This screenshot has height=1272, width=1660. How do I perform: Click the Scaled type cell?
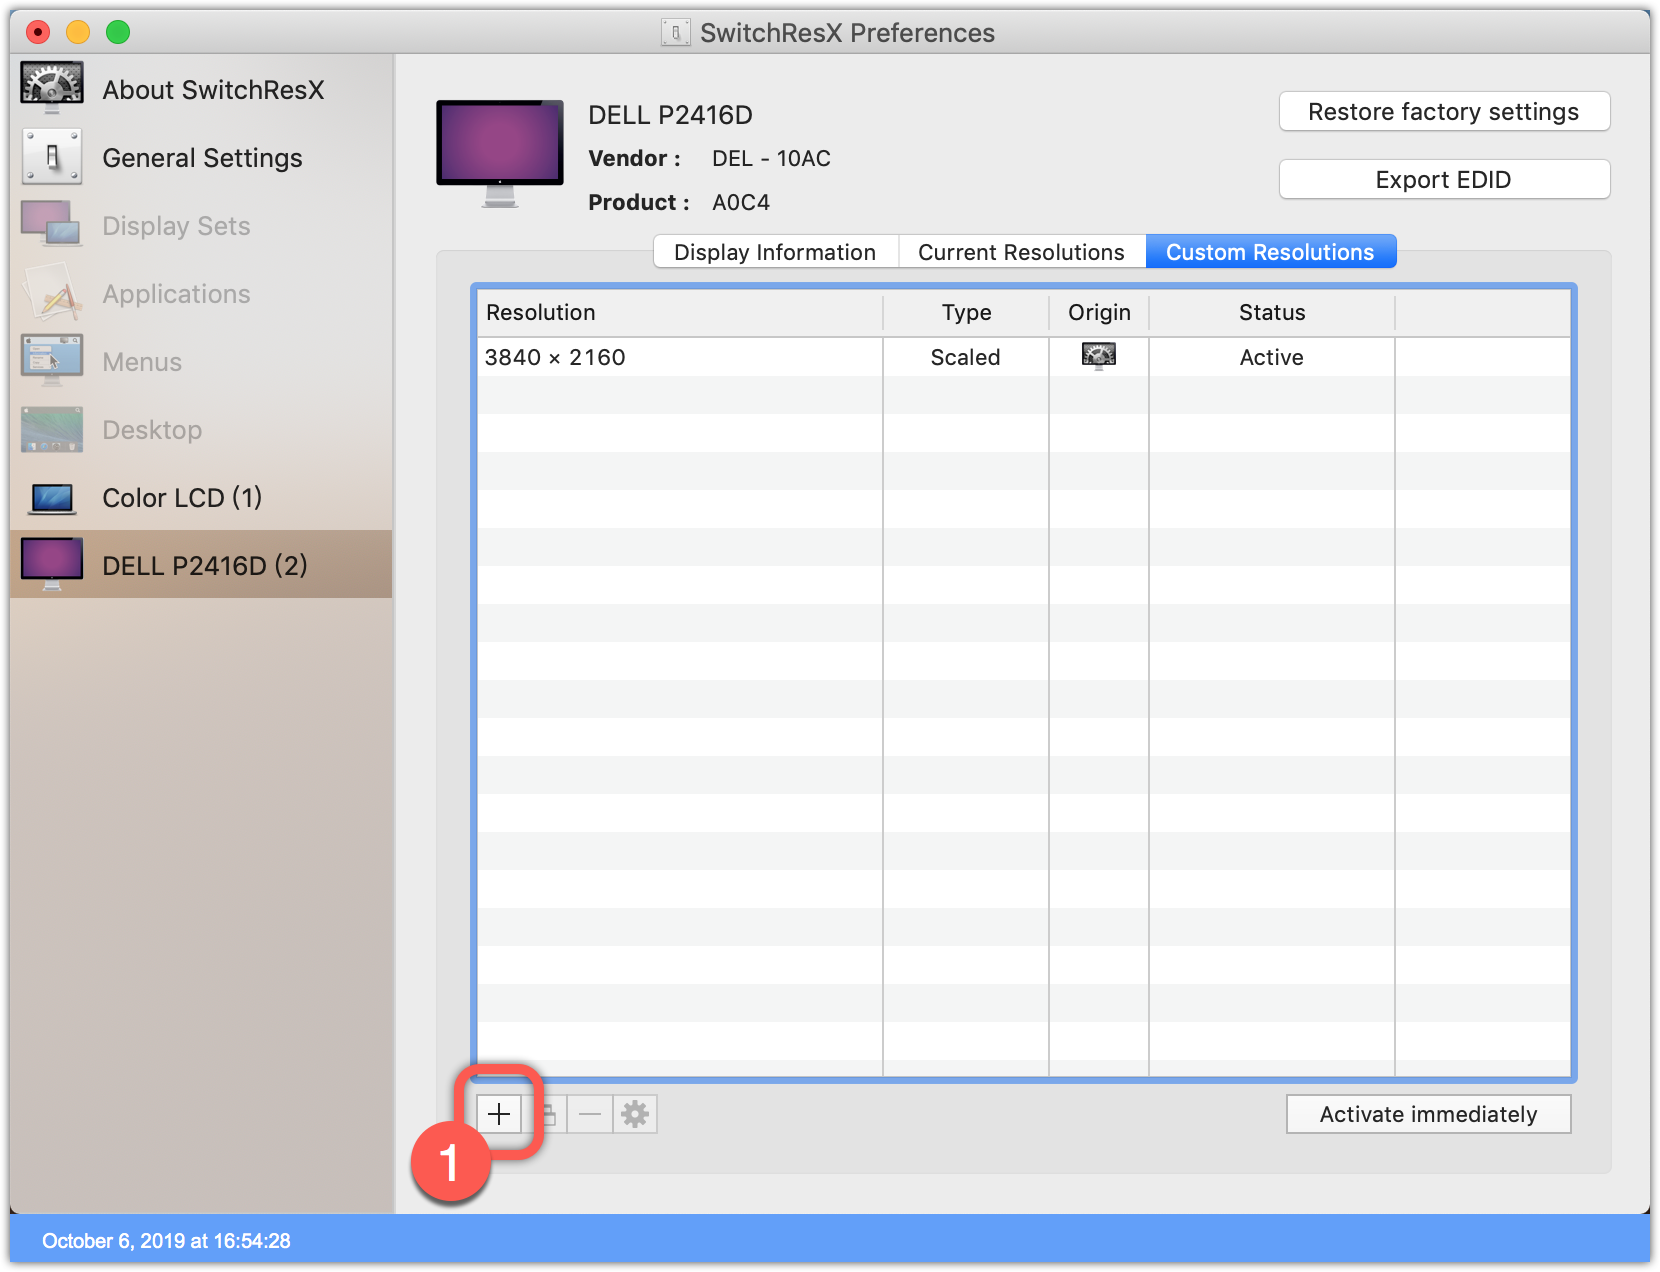[x=965, y=357]
